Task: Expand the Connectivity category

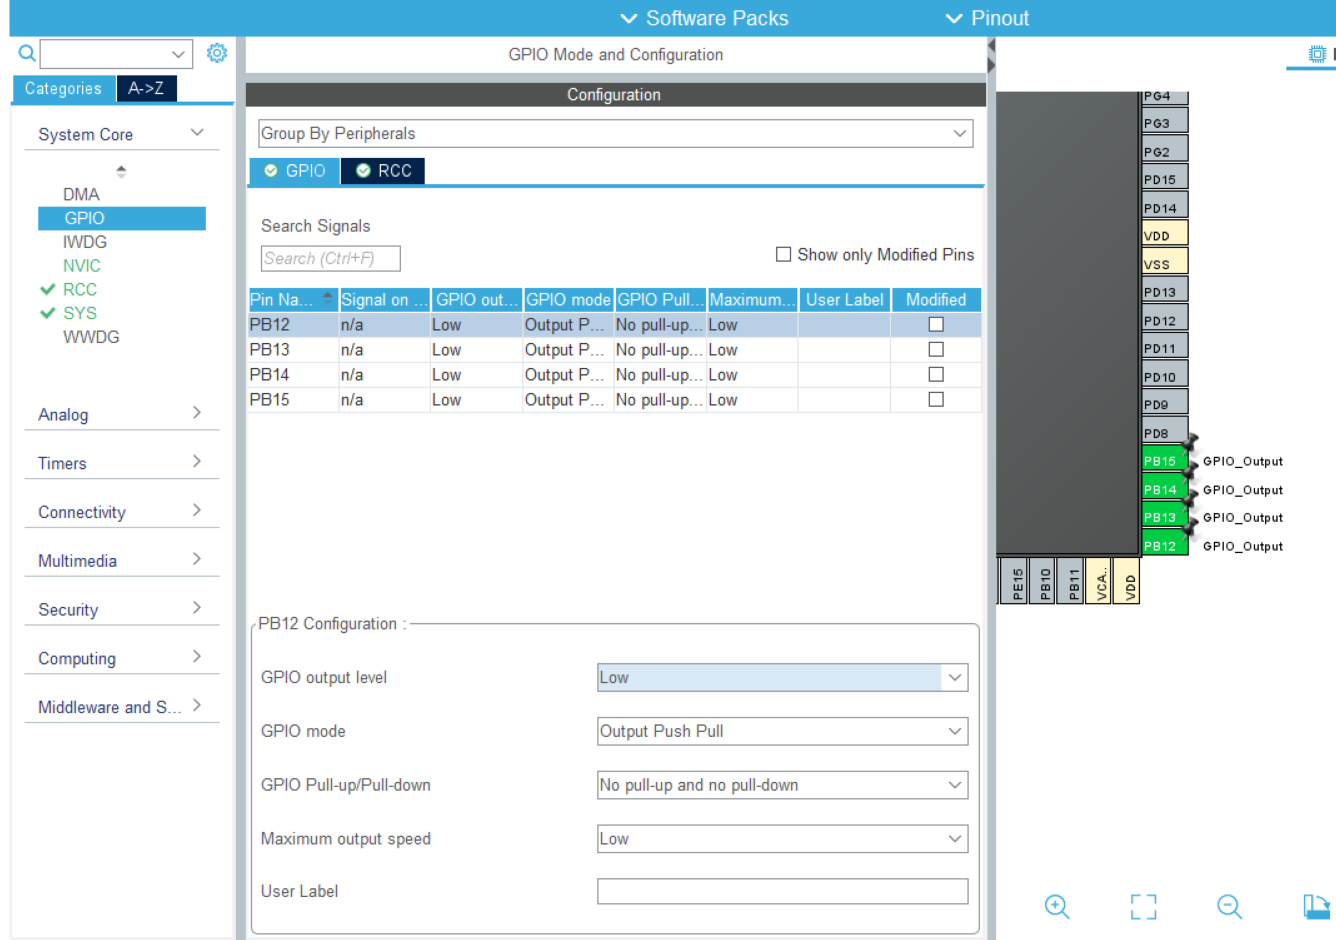Action: click(x=197, y=510)
